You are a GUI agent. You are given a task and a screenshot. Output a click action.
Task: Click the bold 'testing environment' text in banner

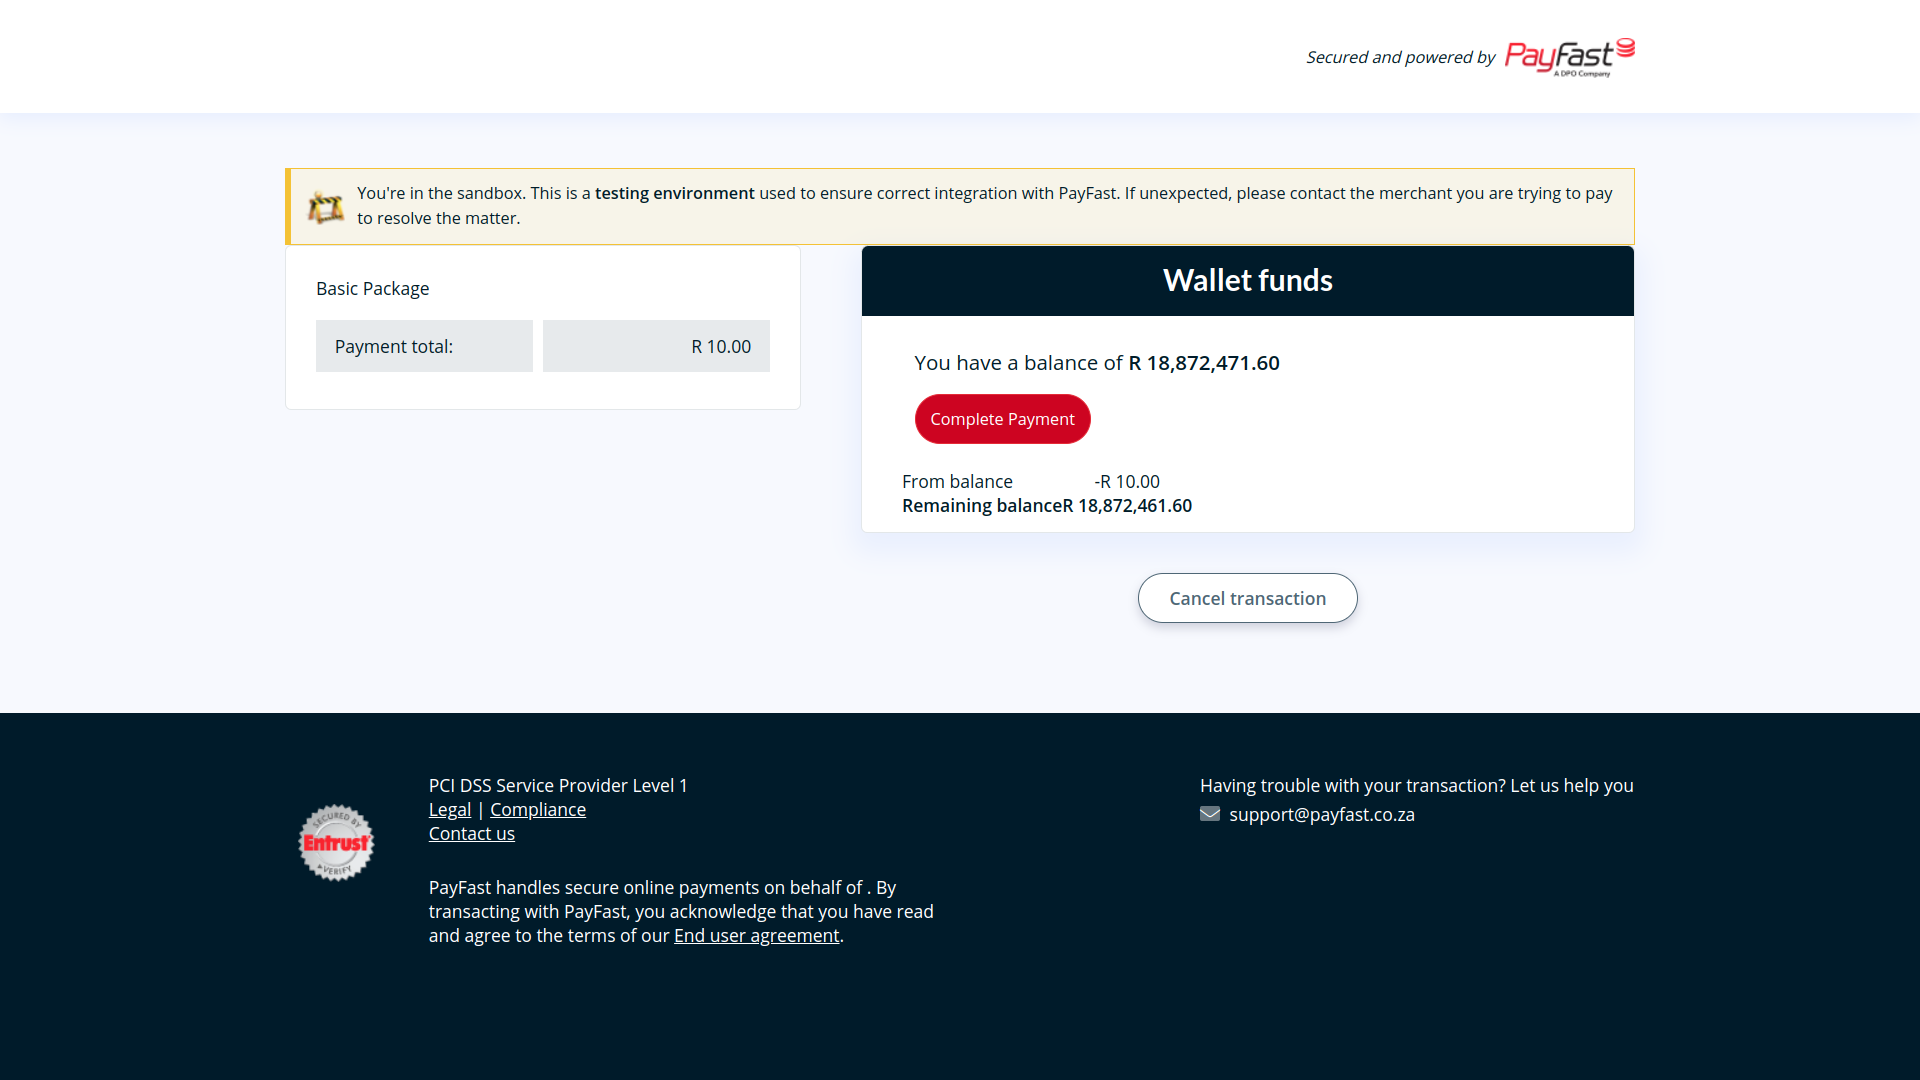click(x=674, y=193)
